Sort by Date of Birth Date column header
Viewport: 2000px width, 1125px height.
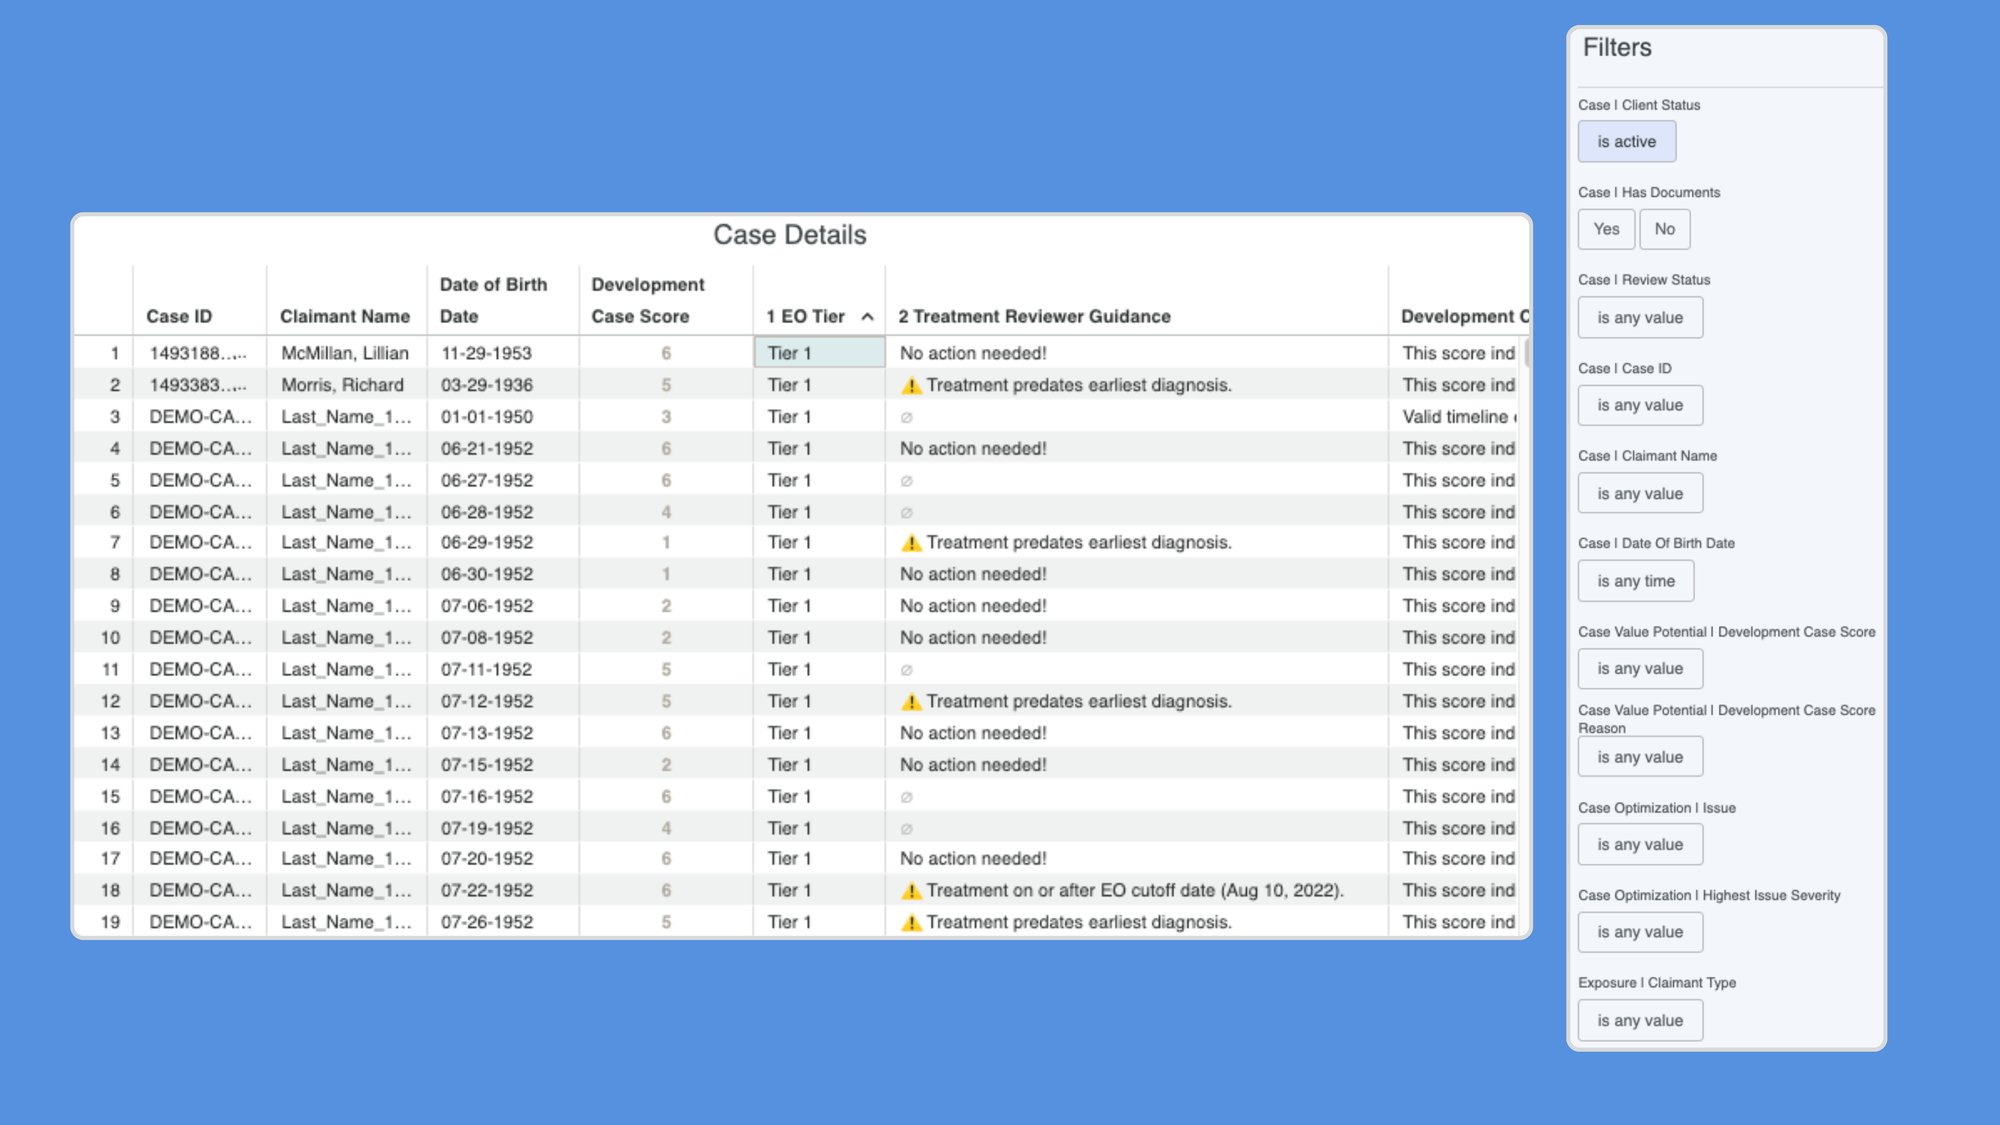[x=493, y=300]
